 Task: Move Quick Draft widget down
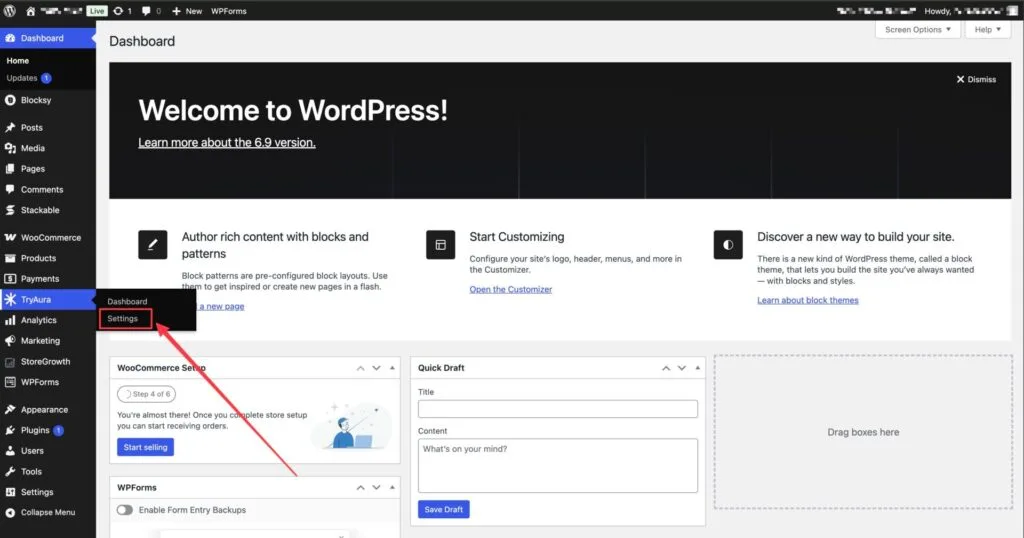tap(681, 368)
